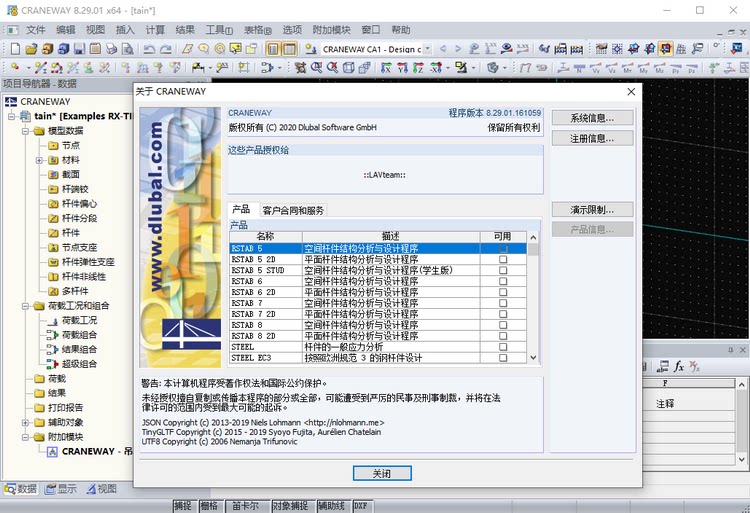Close the 关于 CRANEWAY dialog with X
This screenshot has height=513, width=750.
point(631,91)
